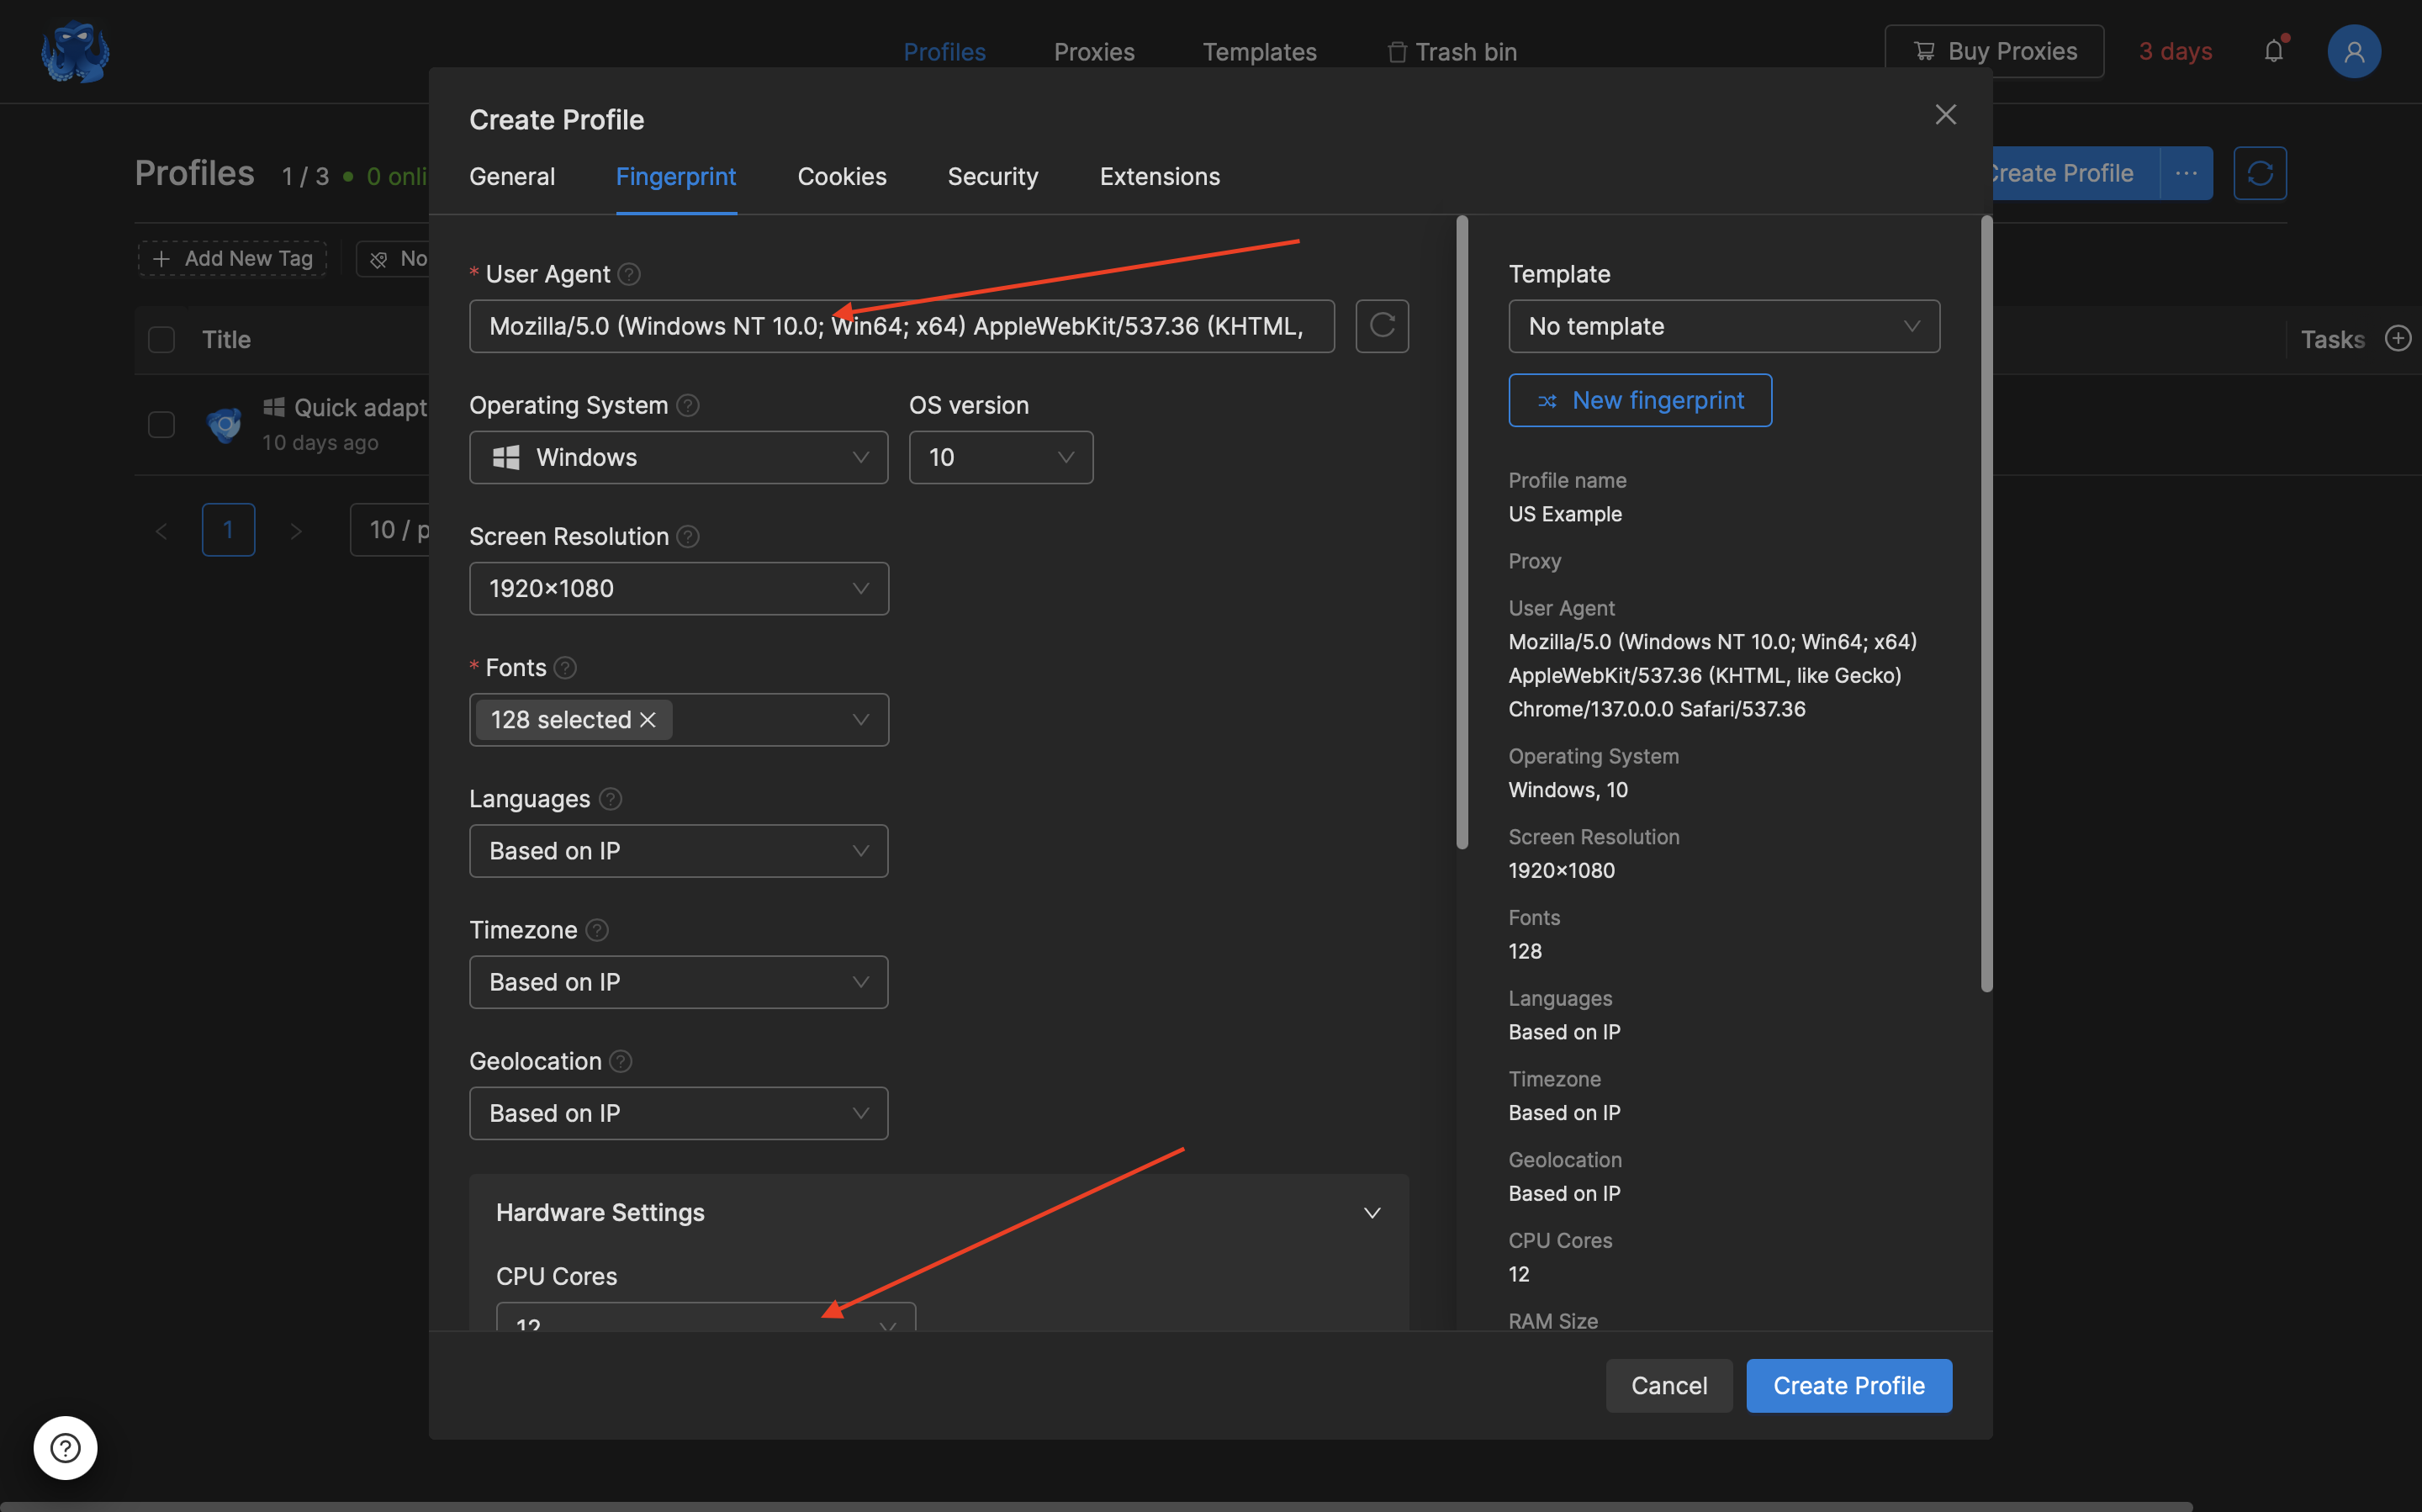The image size is (2422, 1512).
Task: Click the 3 days trial link
Action: (2175, 51)
